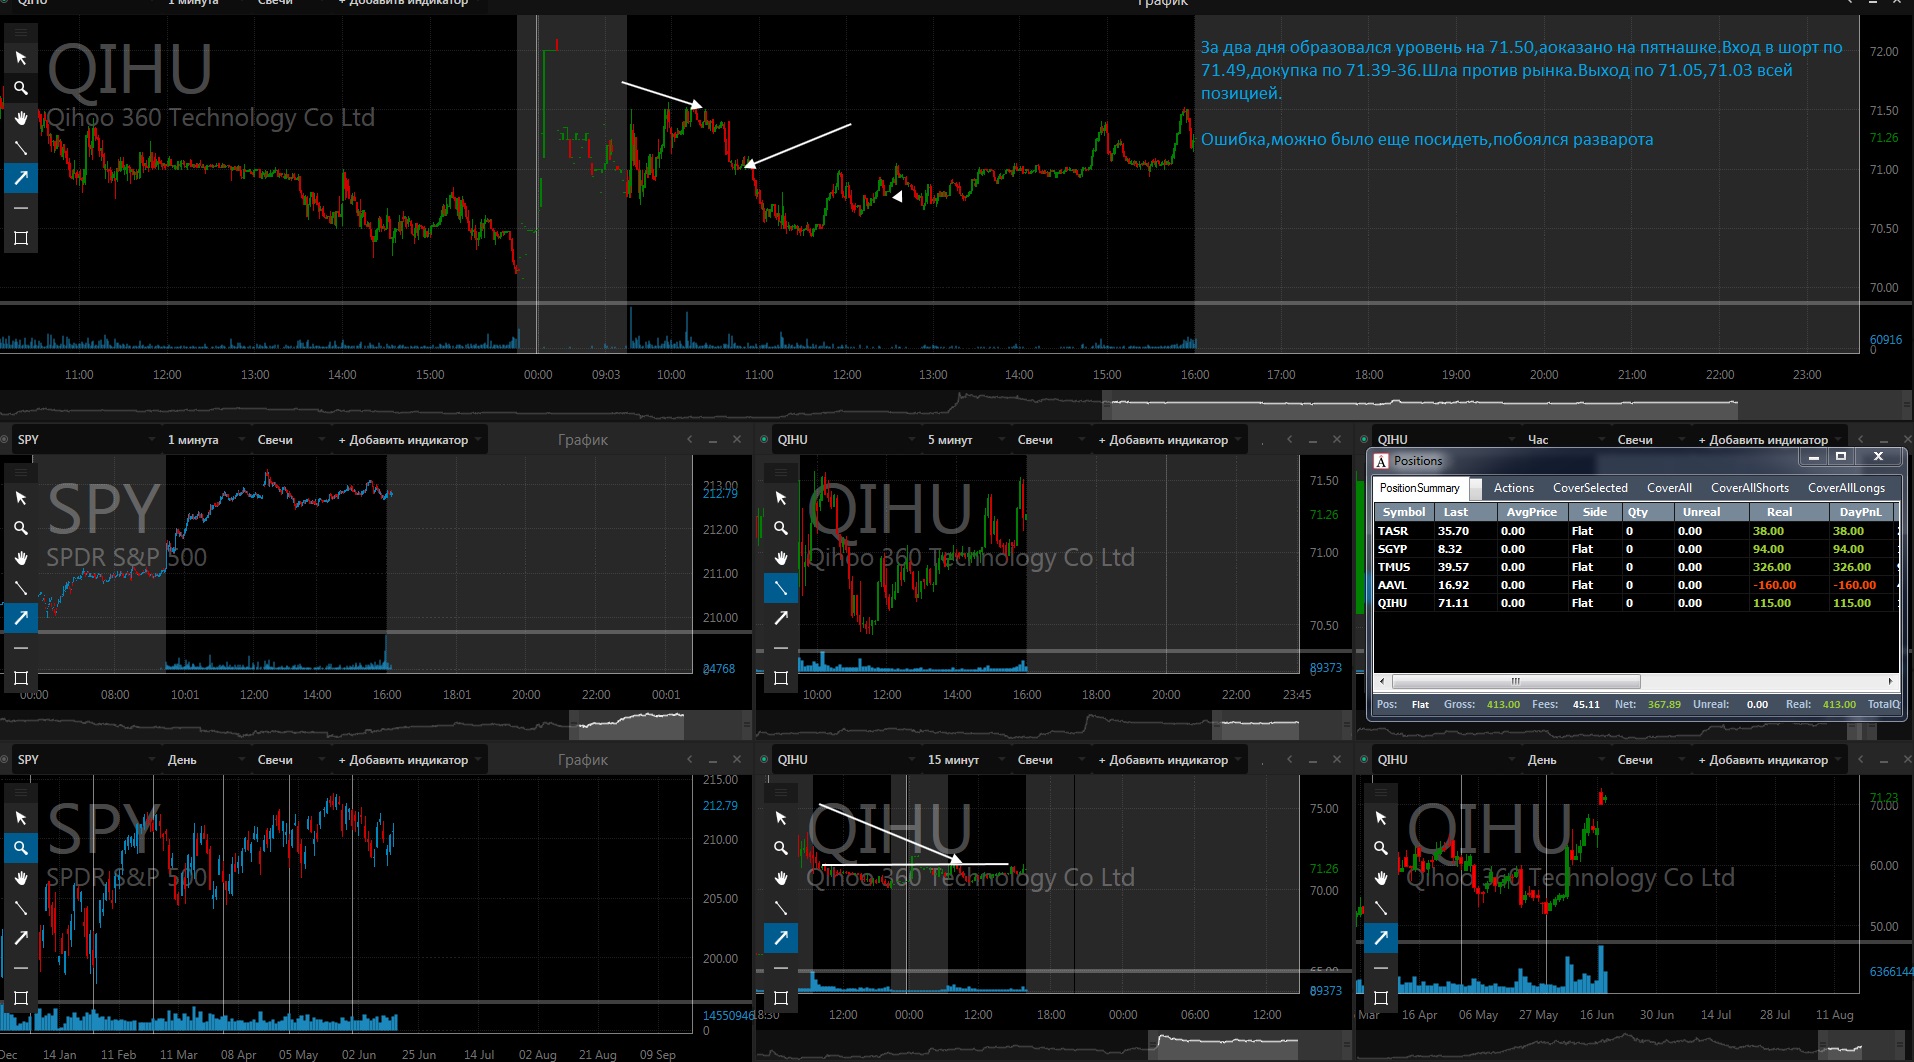
Task: Select the QIHU row in the Positions table
Action: click(x=1635, y=603)
